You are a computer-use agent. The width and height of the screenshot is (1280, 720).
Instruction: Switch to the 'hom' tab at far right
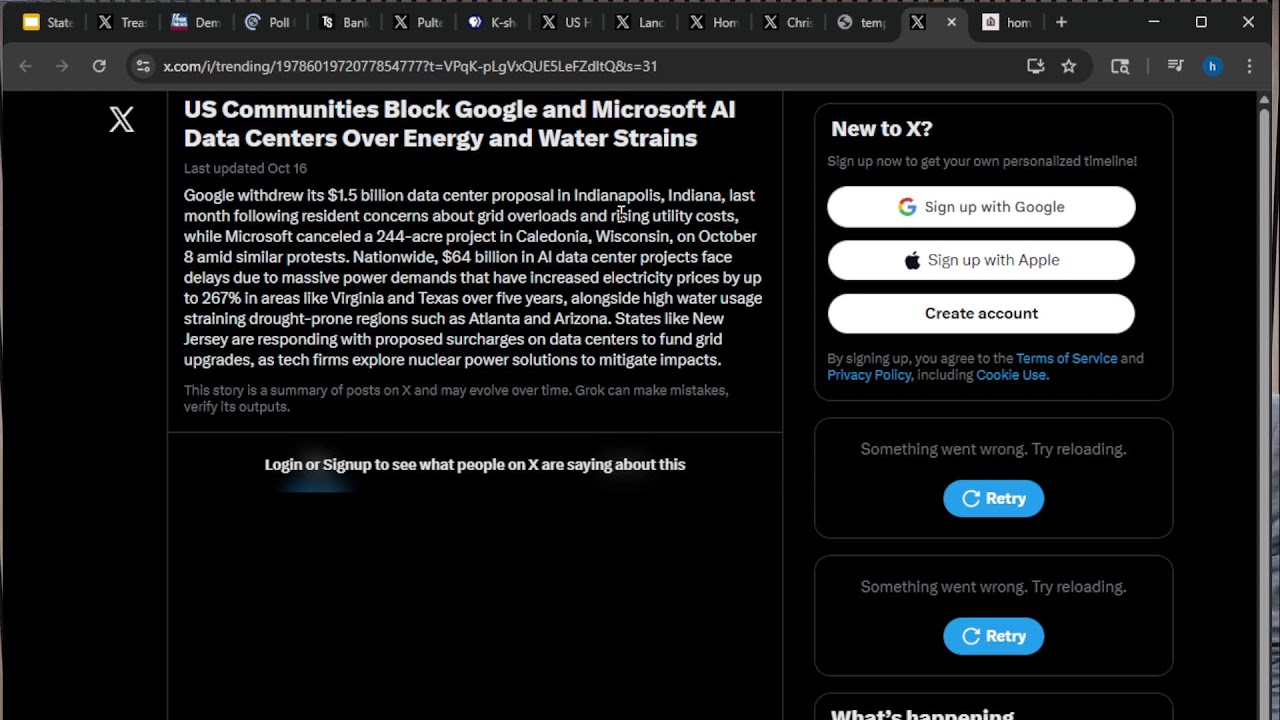(x=1008, y=22)
